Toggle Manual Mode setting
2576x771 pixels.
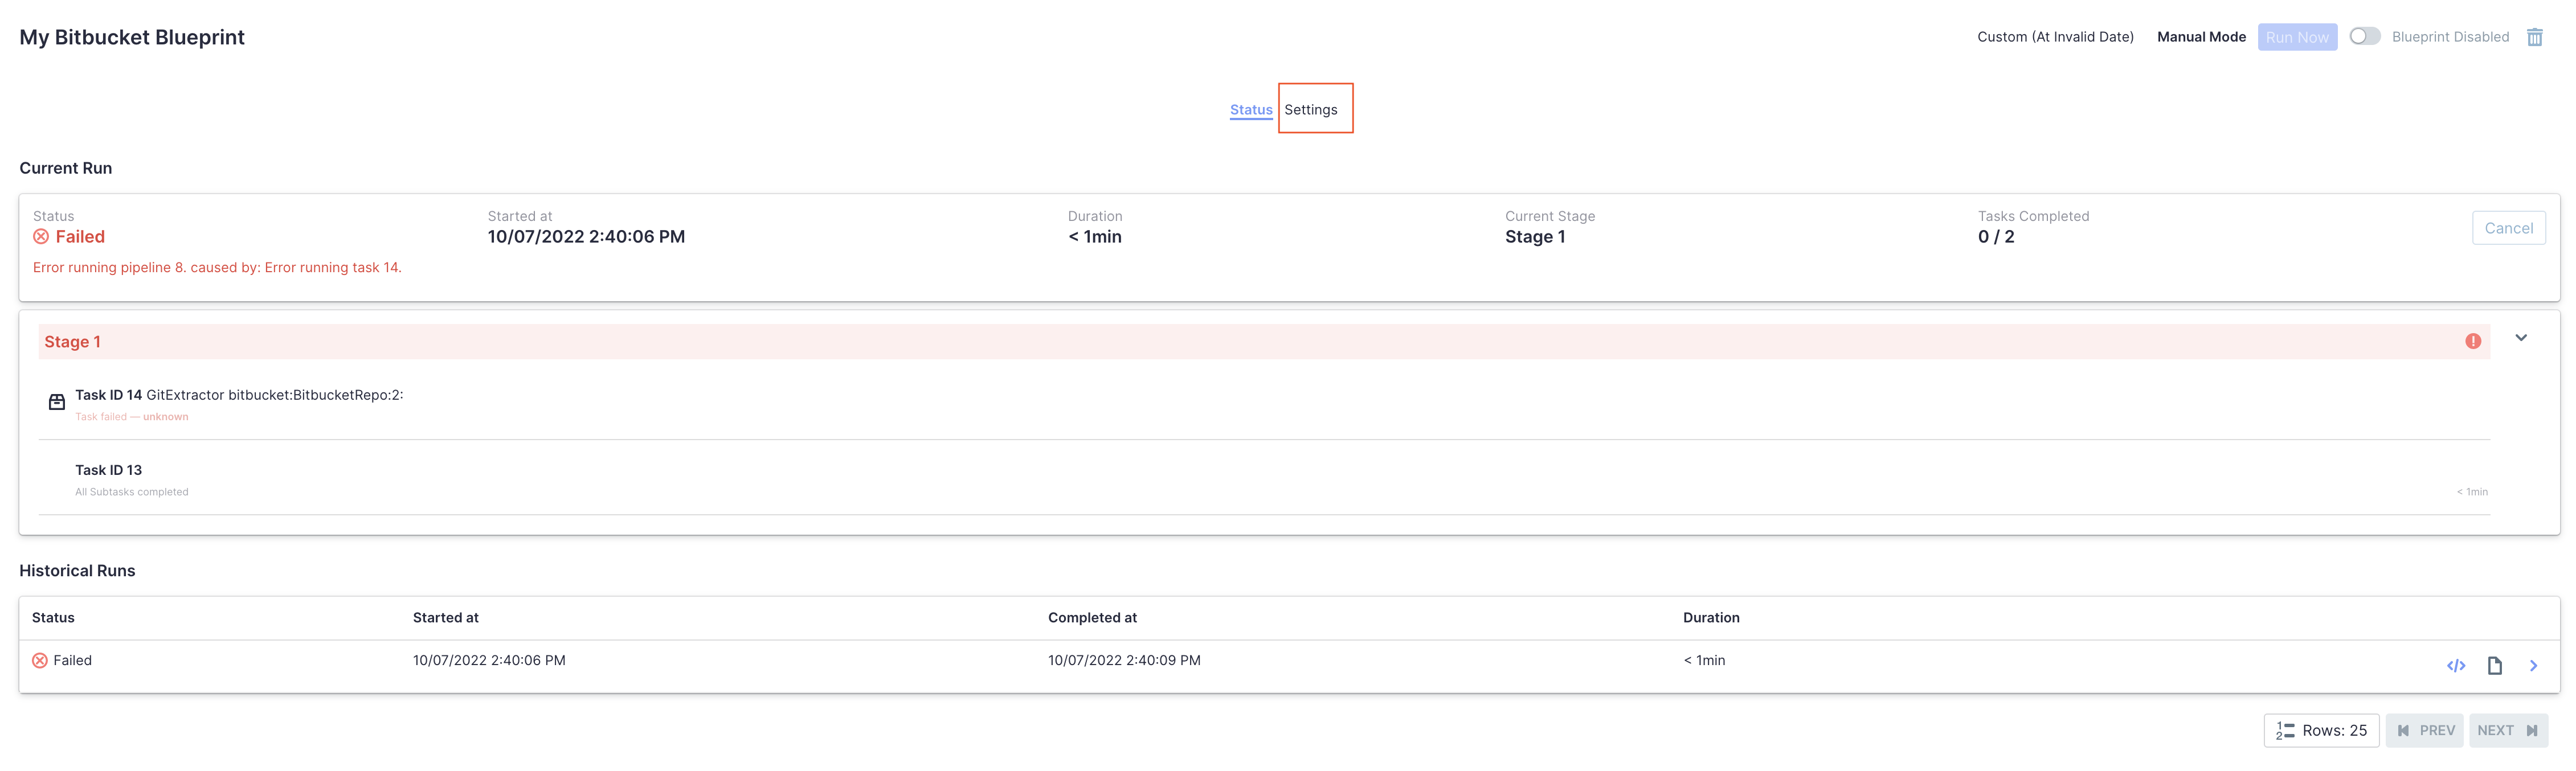2200,36
